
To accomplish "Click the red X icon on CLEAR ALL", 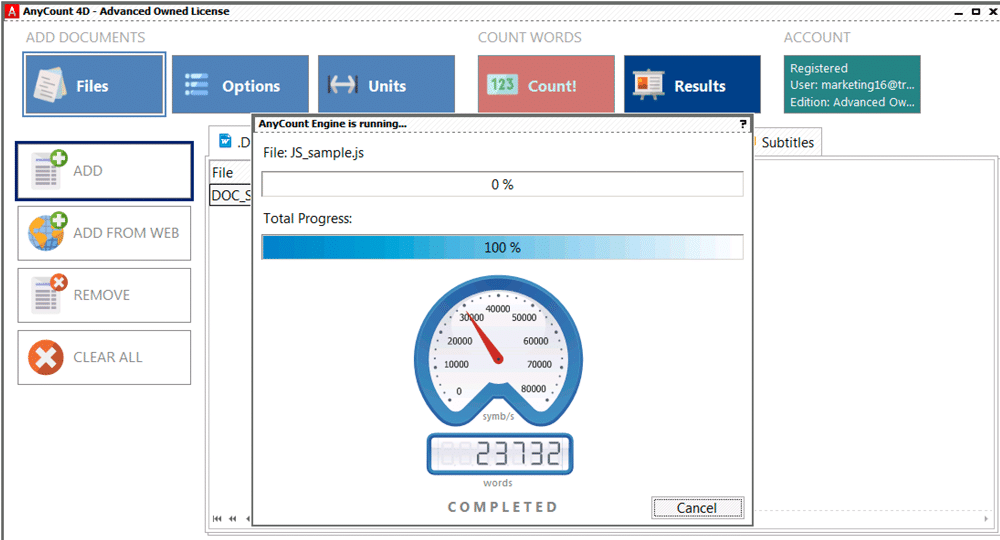I will pyautogui.click(x=45, y=357).
